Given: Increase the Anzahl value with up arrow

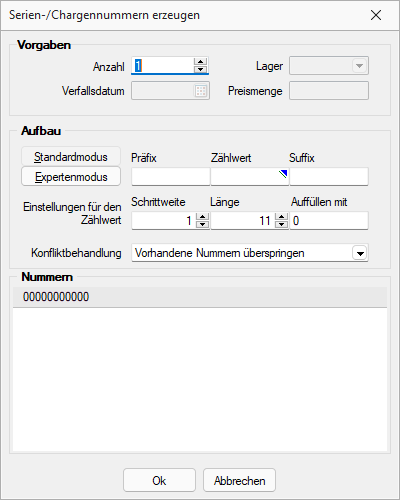Looking at the screenshot, I should pos(200,62).
